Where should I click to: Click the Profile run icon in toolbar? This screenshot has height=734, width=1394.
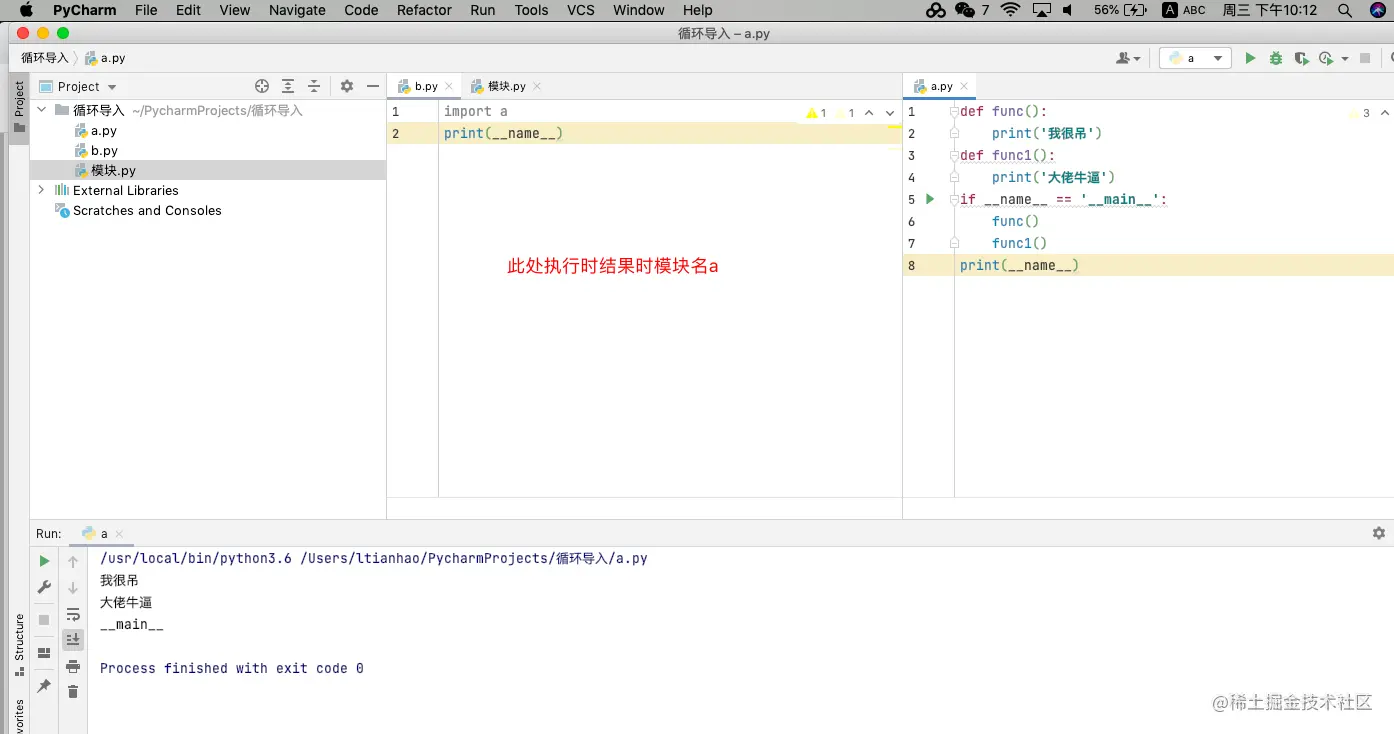point(1327,59)
